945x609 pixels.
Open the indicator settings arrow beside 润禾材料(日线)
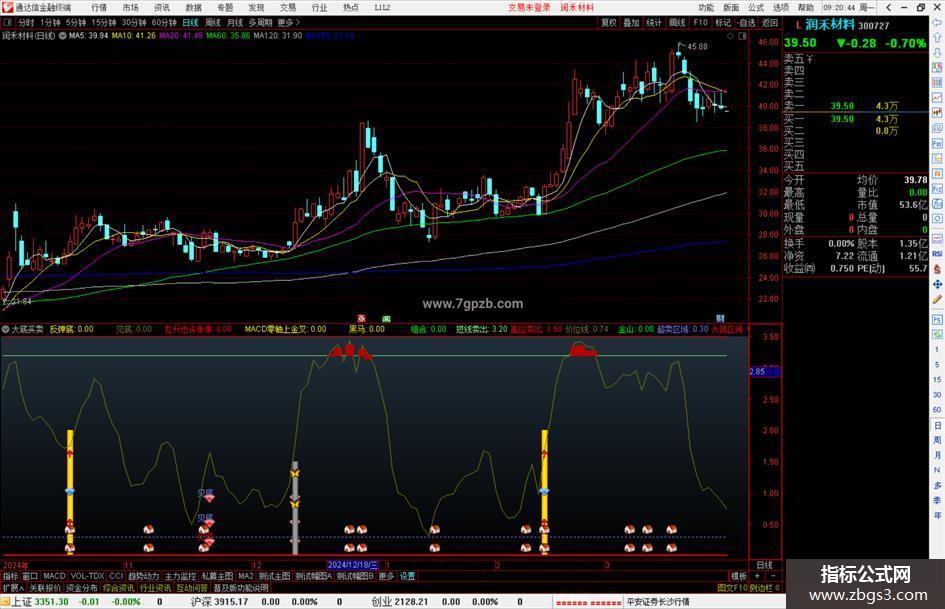tap(62, 36)
